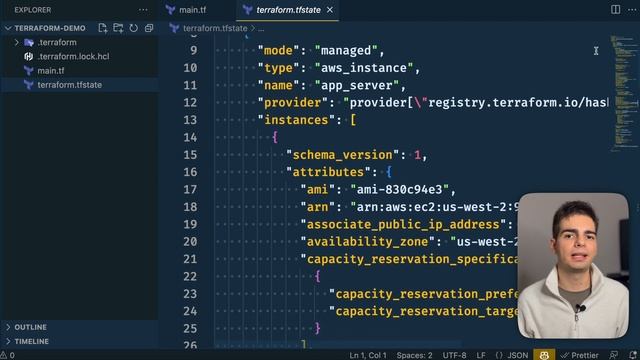The image size is (640, 360).
Task: Click the Ln 1, Col 1 cursor position
Action: click(x=368, y=355)
